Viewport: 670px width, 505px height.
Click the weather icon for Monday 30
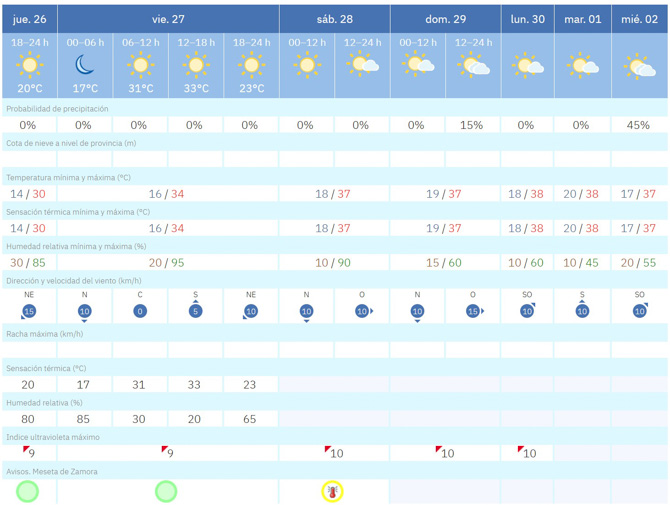[x=528, y=67]
